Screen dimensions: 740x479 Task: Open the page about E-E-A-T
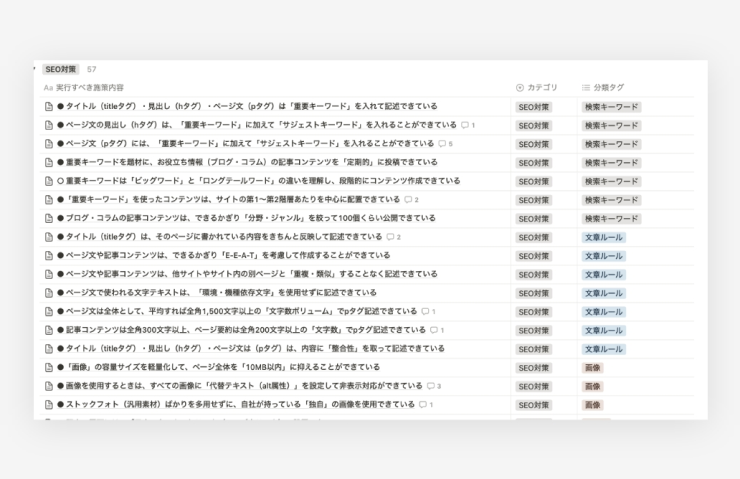[x=224, y=255]
